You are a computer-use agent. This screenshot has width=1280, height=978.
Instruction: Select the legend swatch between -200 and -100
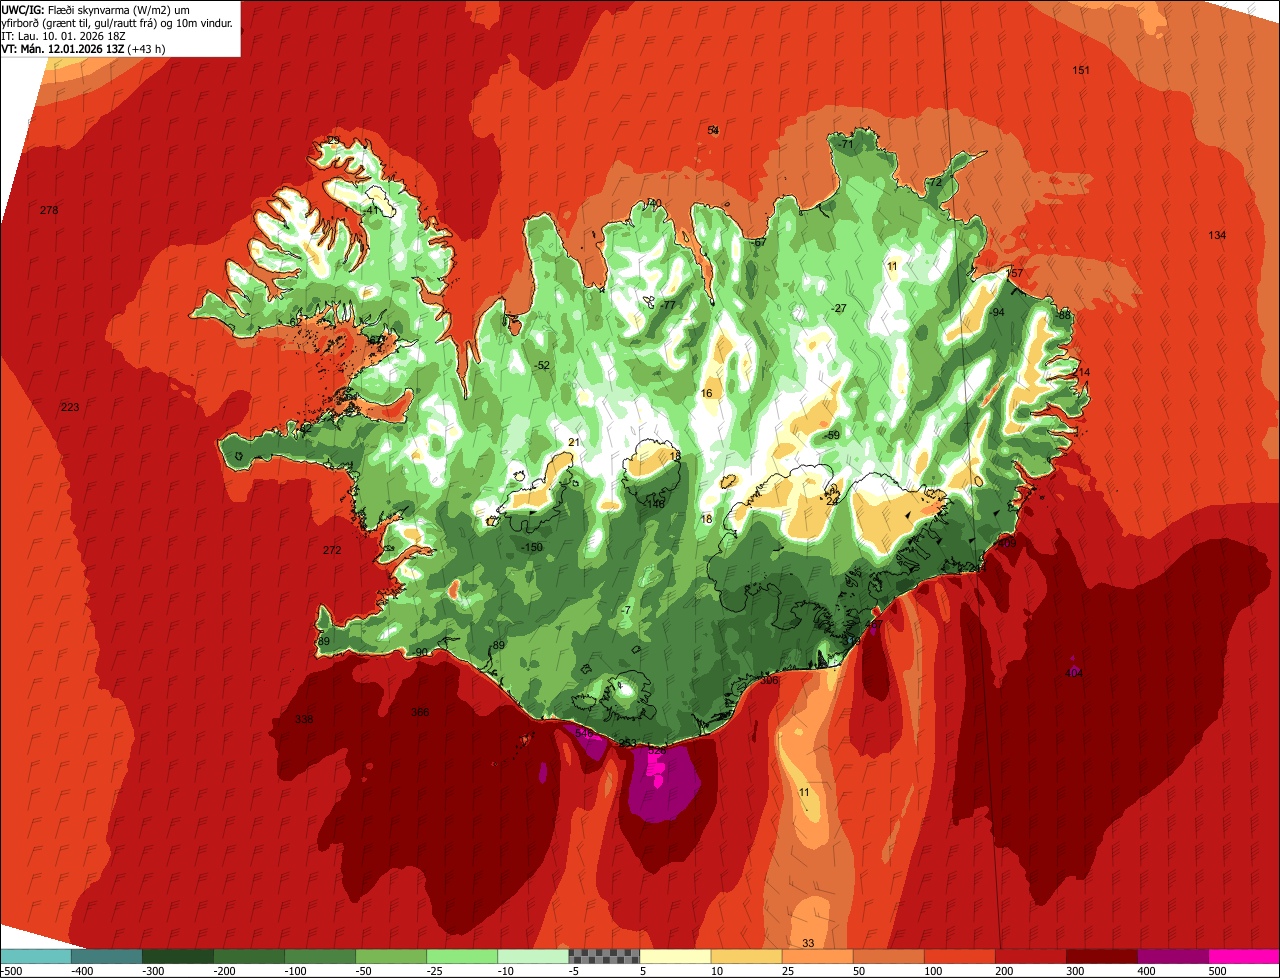(249, 955)
